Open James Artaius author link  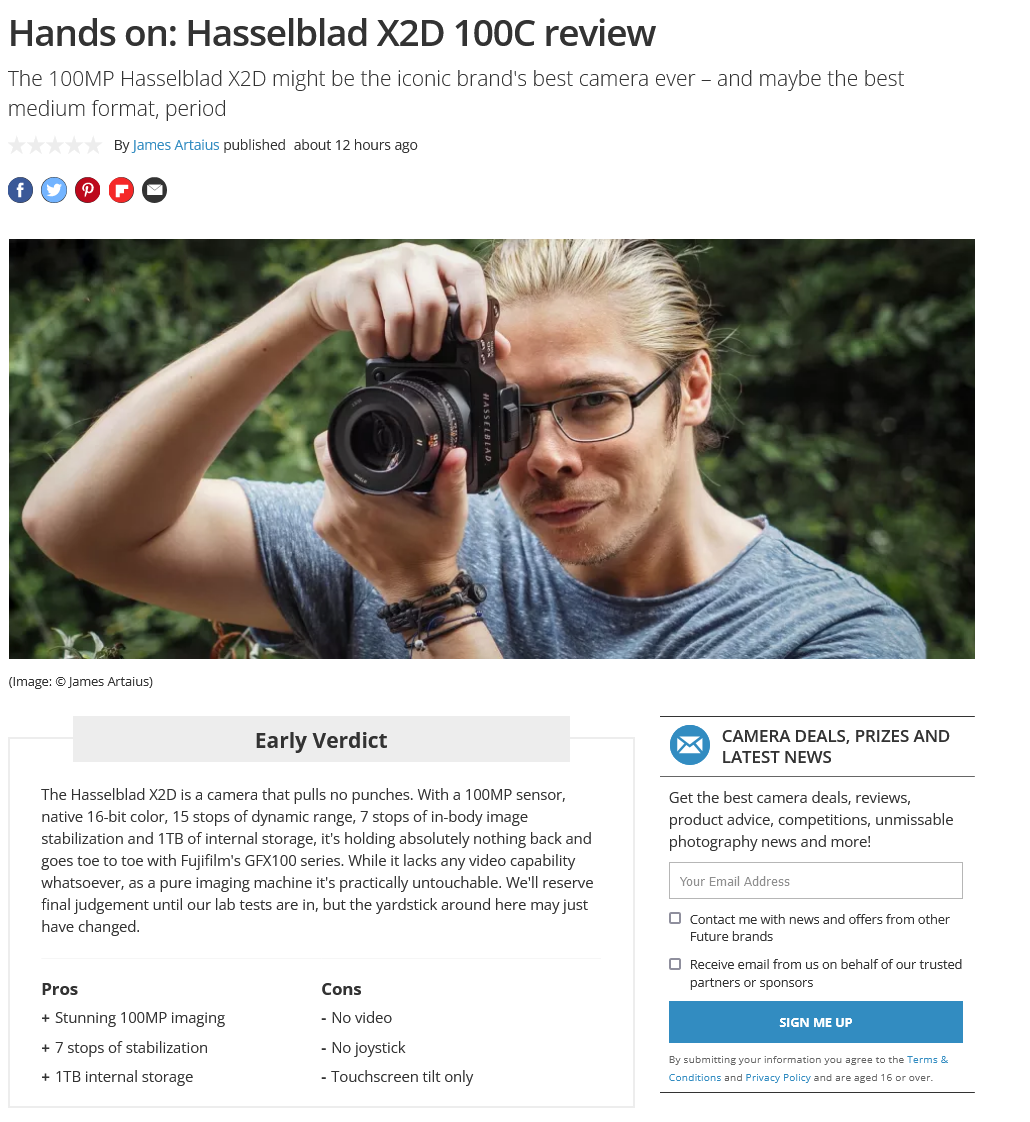tap(176, 145)
